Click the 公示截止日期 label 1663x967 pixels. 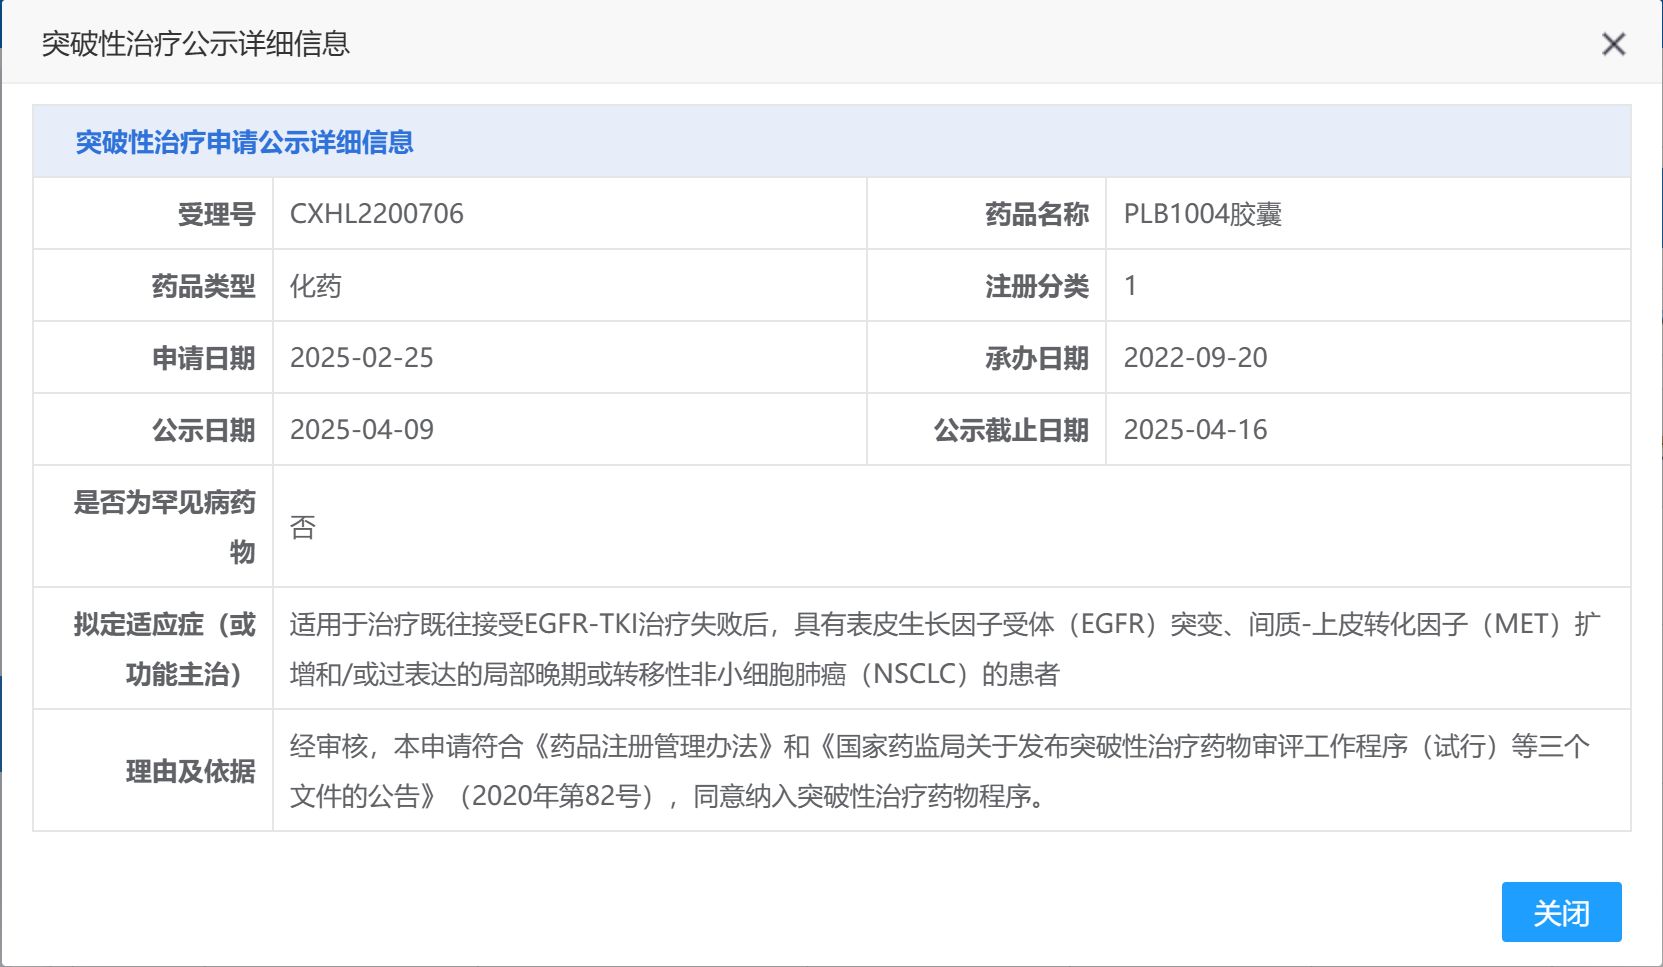[x=1011, y=430]
